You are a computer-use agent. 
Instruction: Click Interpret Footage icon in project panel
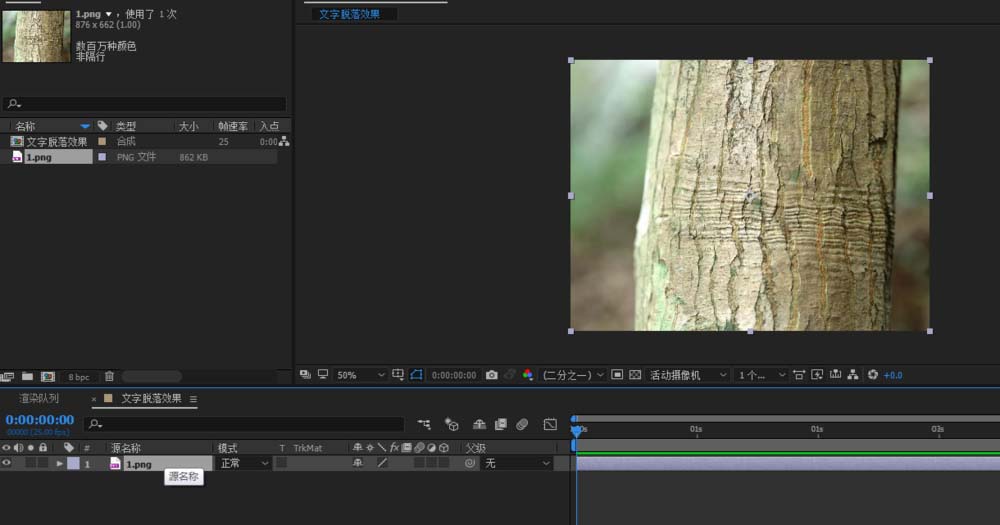click(8, 377)
